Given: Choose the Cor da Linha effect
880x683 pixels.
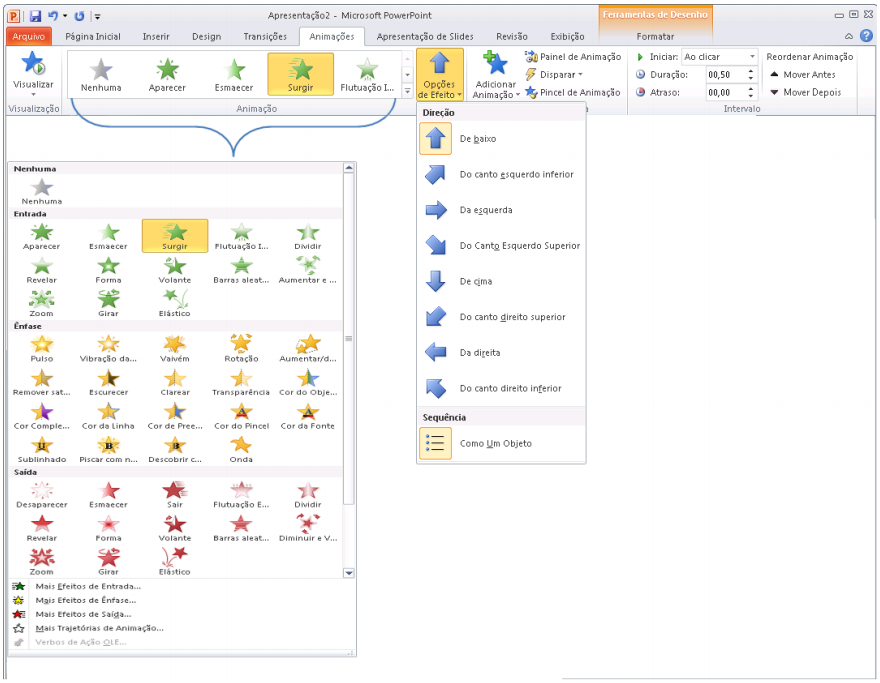Looking at the screenshot, I should (x=108, y=416).
